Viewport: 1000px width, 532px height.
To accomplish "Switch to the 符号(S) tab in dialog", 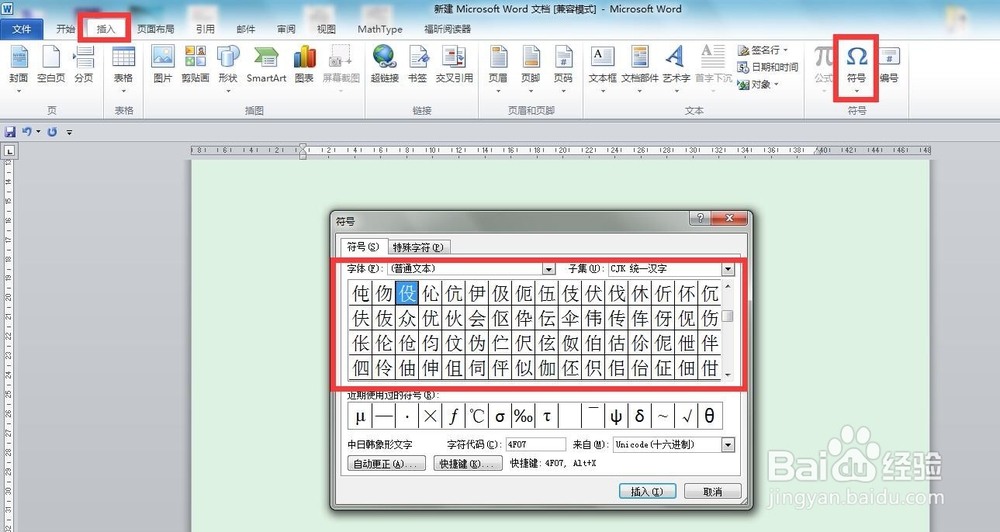I will coord(363,246).
